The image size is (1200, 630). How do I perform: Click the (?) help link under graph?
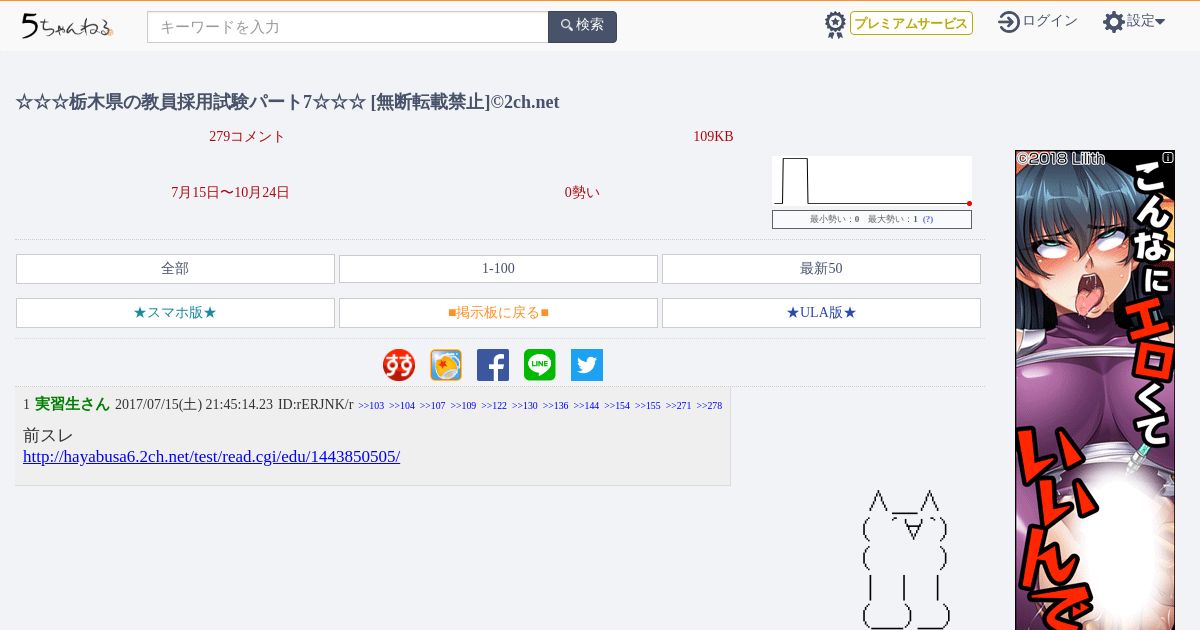click(928, 219)
